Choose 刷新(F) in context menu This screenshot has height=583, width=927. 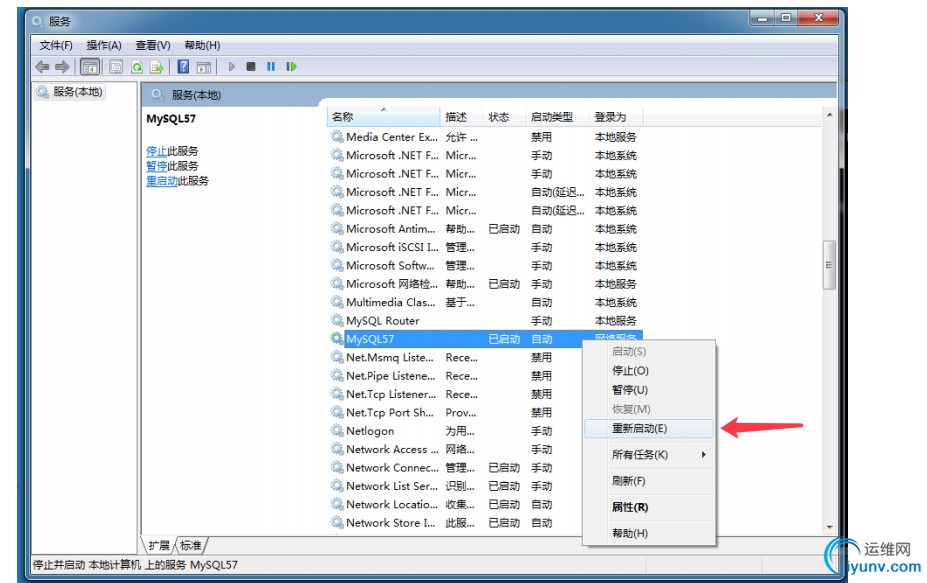click(x=649, y=481)
